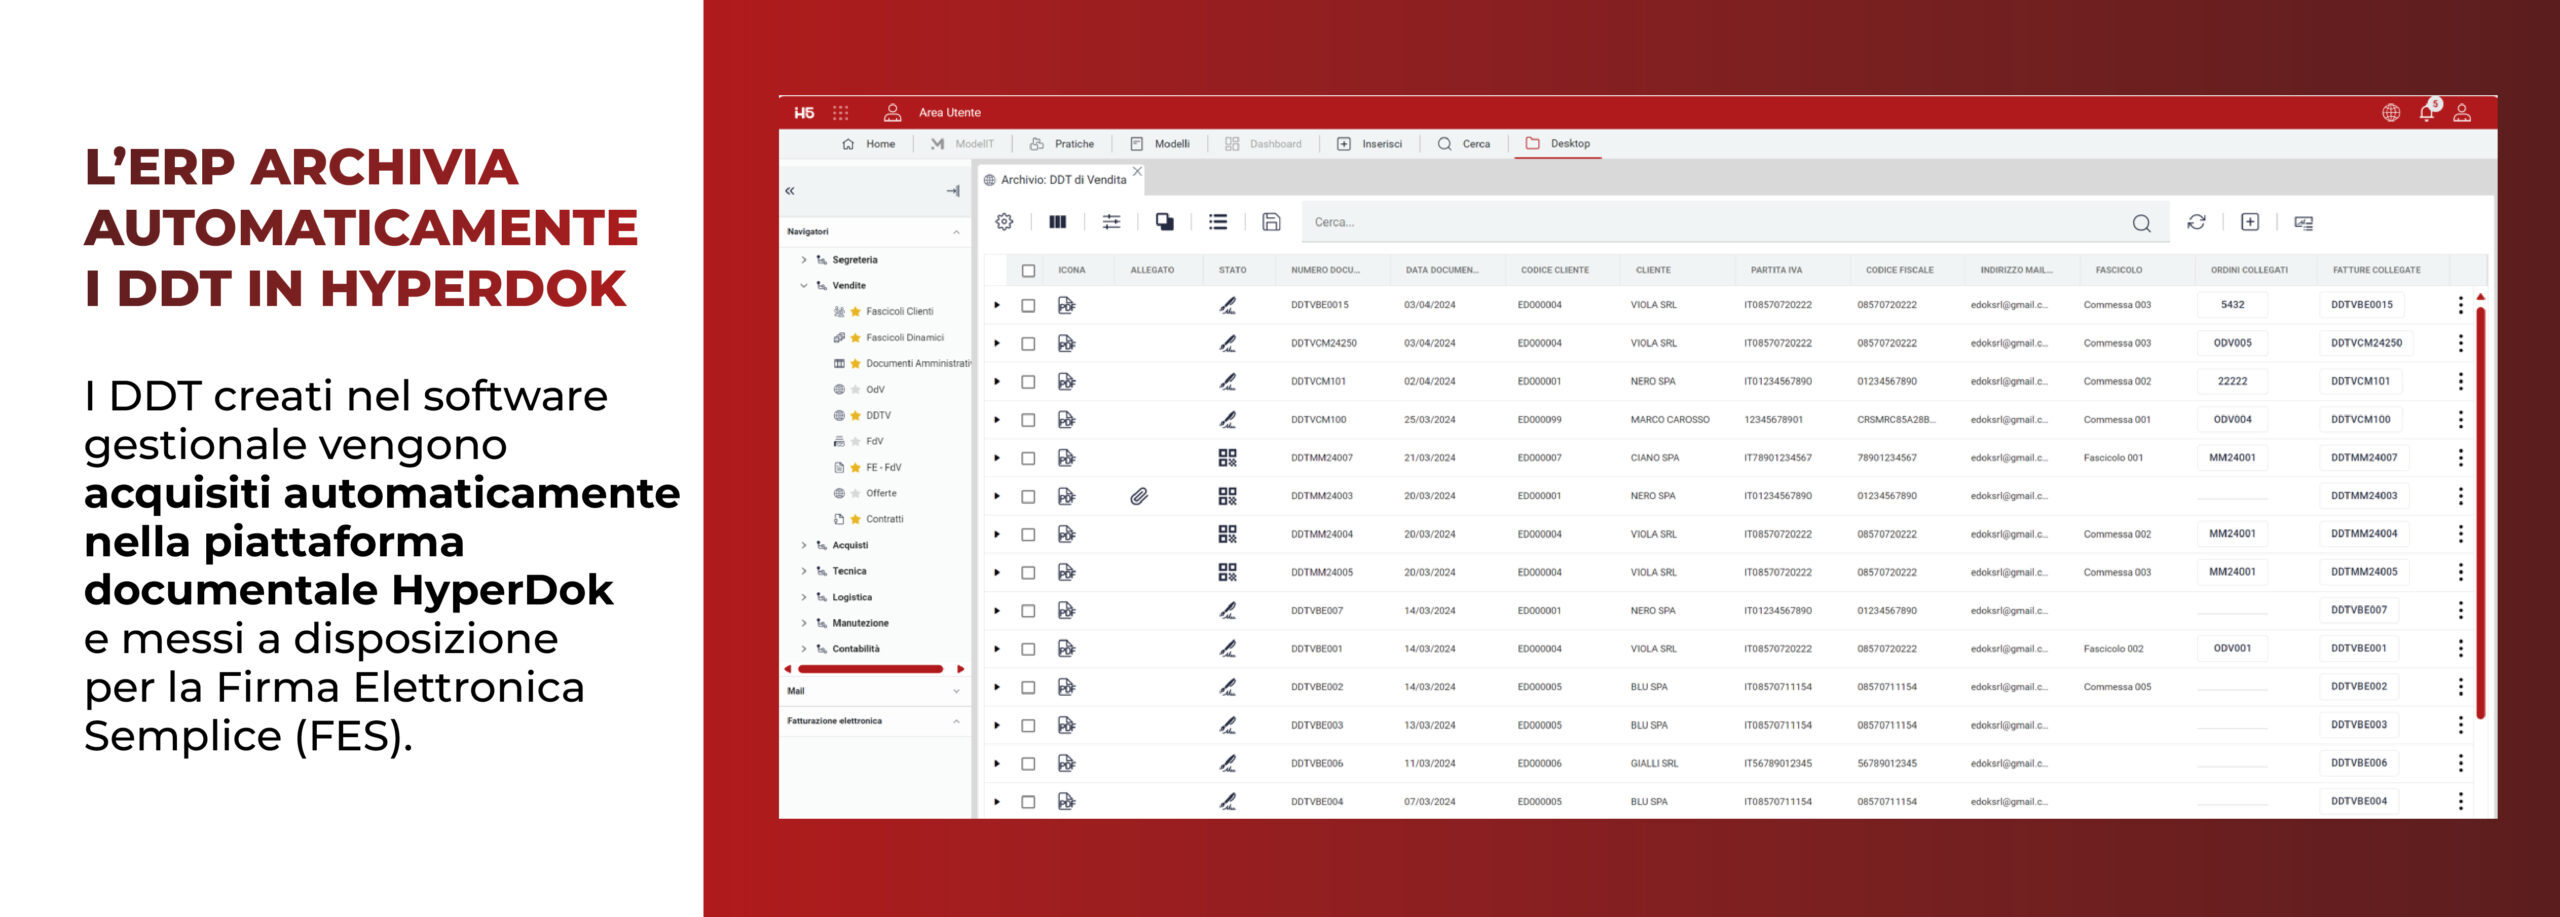Collapse the Vendite tree node

click(x=804, y=286)
